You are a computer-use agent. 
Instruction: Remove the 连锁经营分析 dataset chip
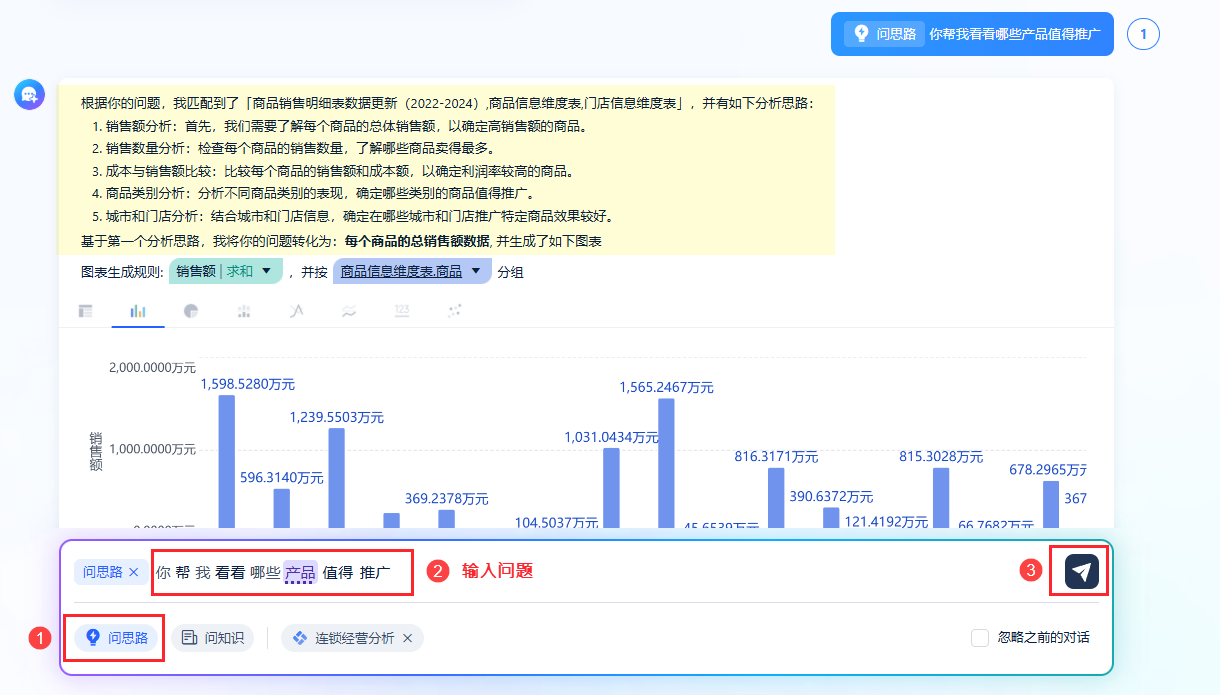pos(407,638)
